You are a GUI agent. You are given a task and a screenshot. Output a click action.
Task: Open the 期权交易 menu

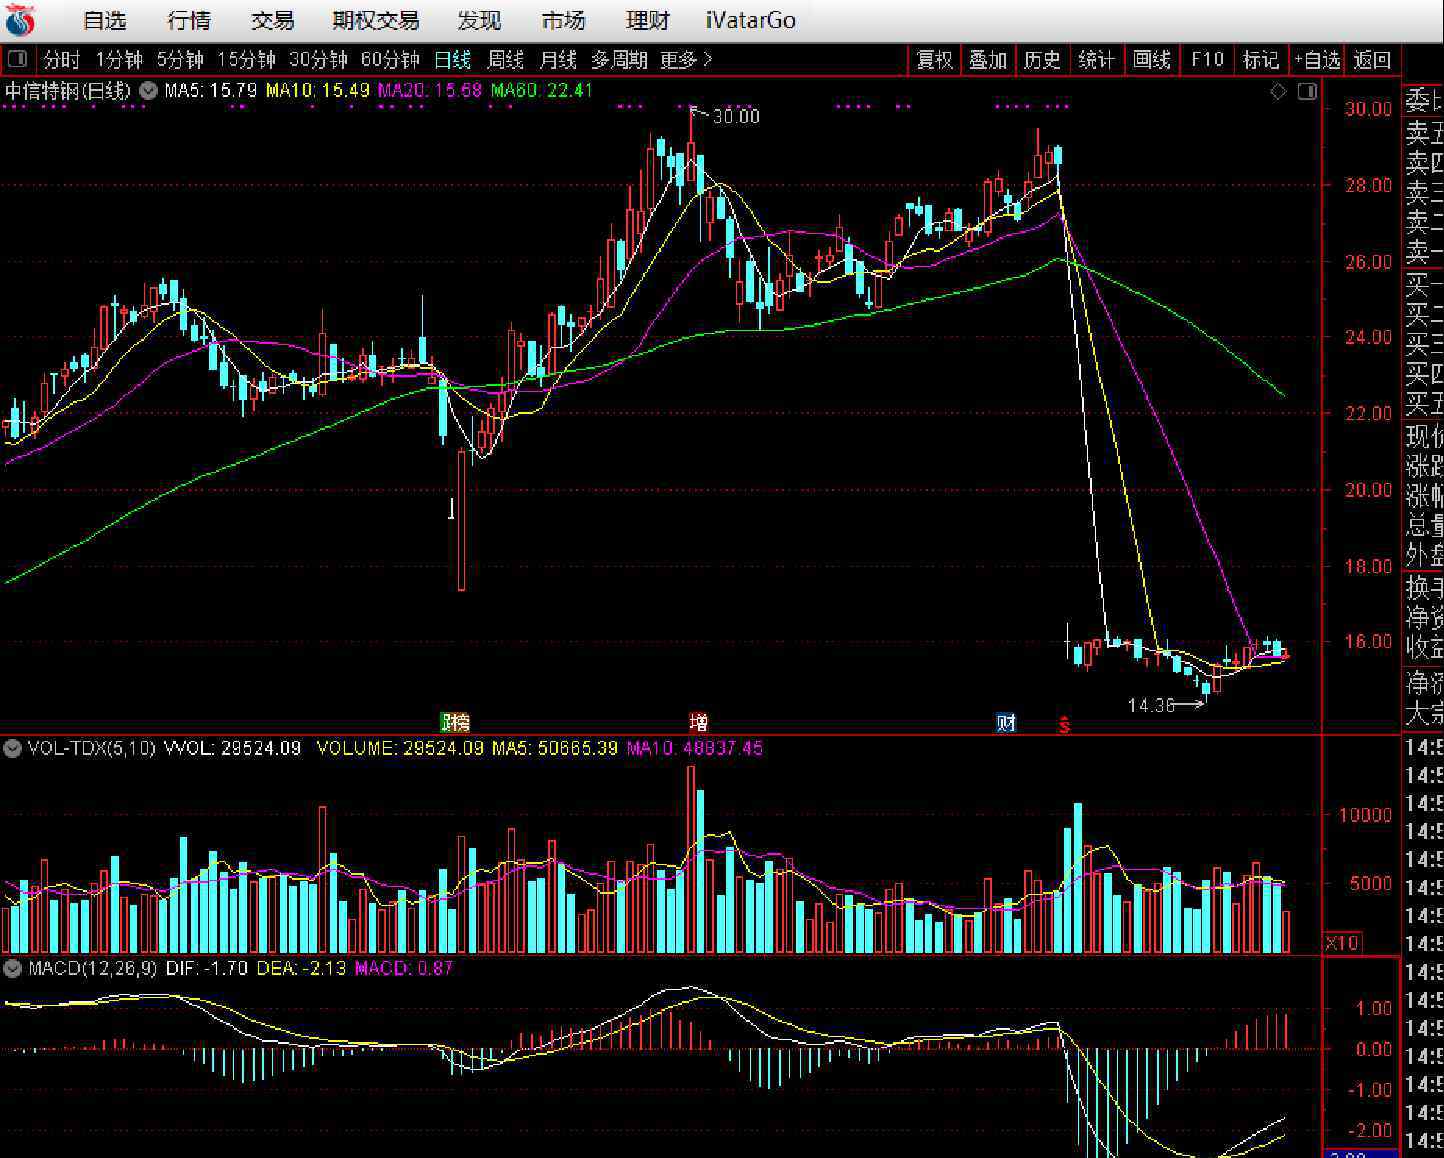pyautogui.click(x=376, y=21)
